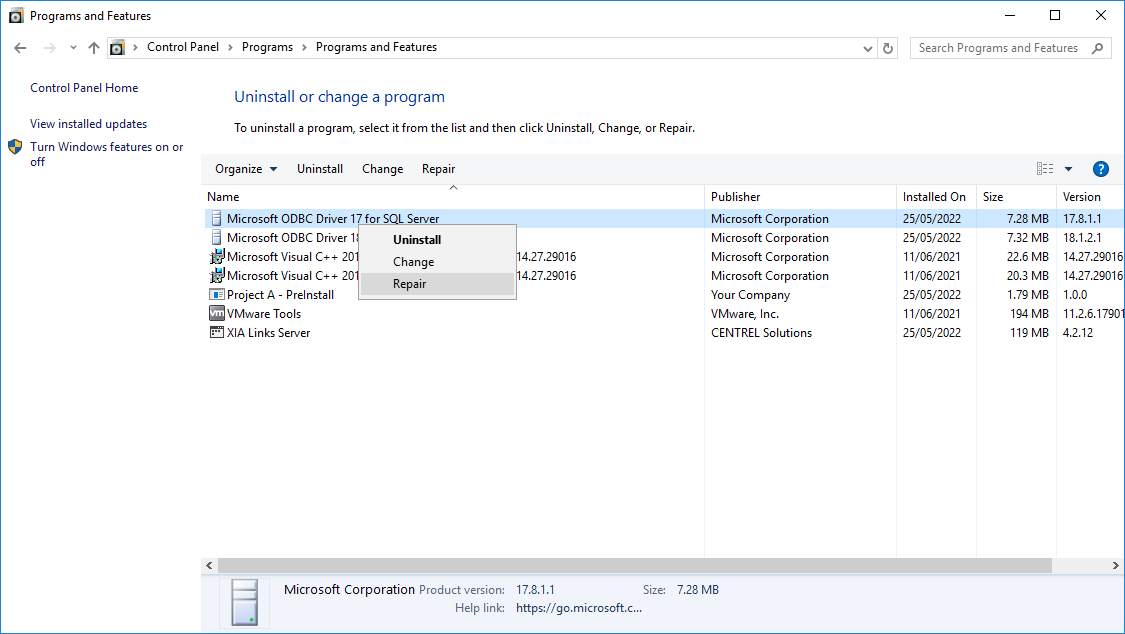1125x634 pixels.
Task: Click the ODBC Driver 18 row icon
Action: tap(216, 237)
